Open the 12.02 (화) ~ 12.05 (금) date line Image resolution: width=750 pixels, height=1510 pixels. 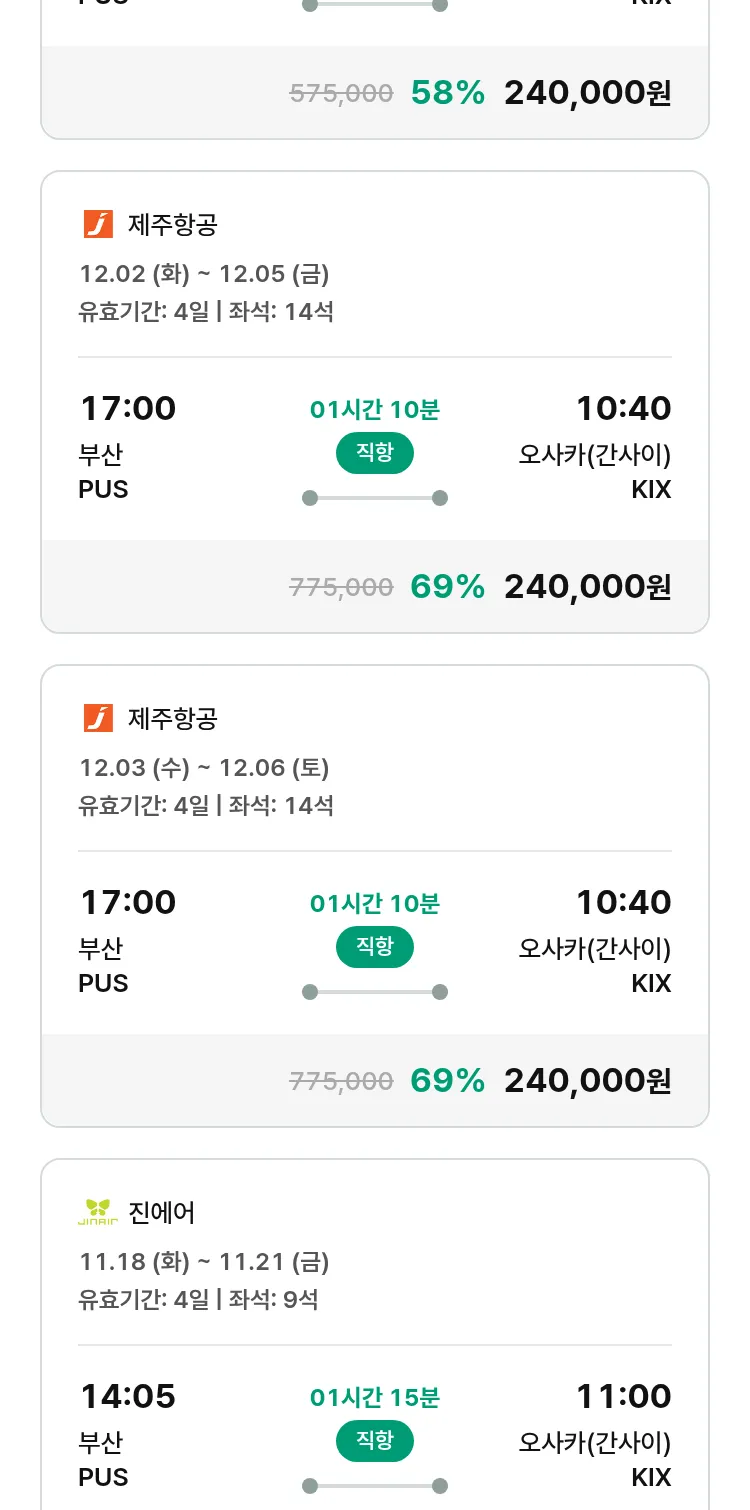tap(204, 273)
